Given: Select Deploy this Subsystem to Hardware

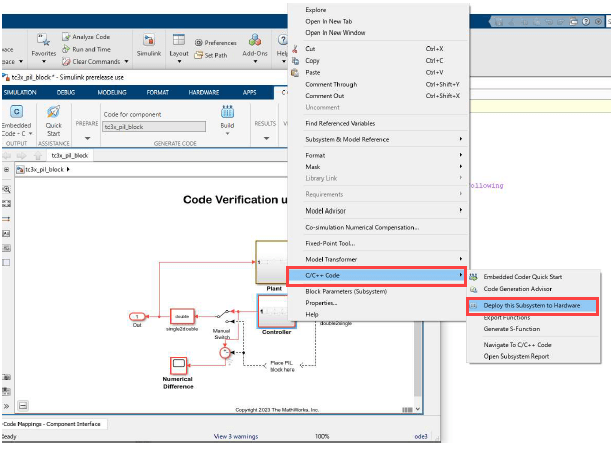Looking at the screenshot, I should tap(531, 306).
